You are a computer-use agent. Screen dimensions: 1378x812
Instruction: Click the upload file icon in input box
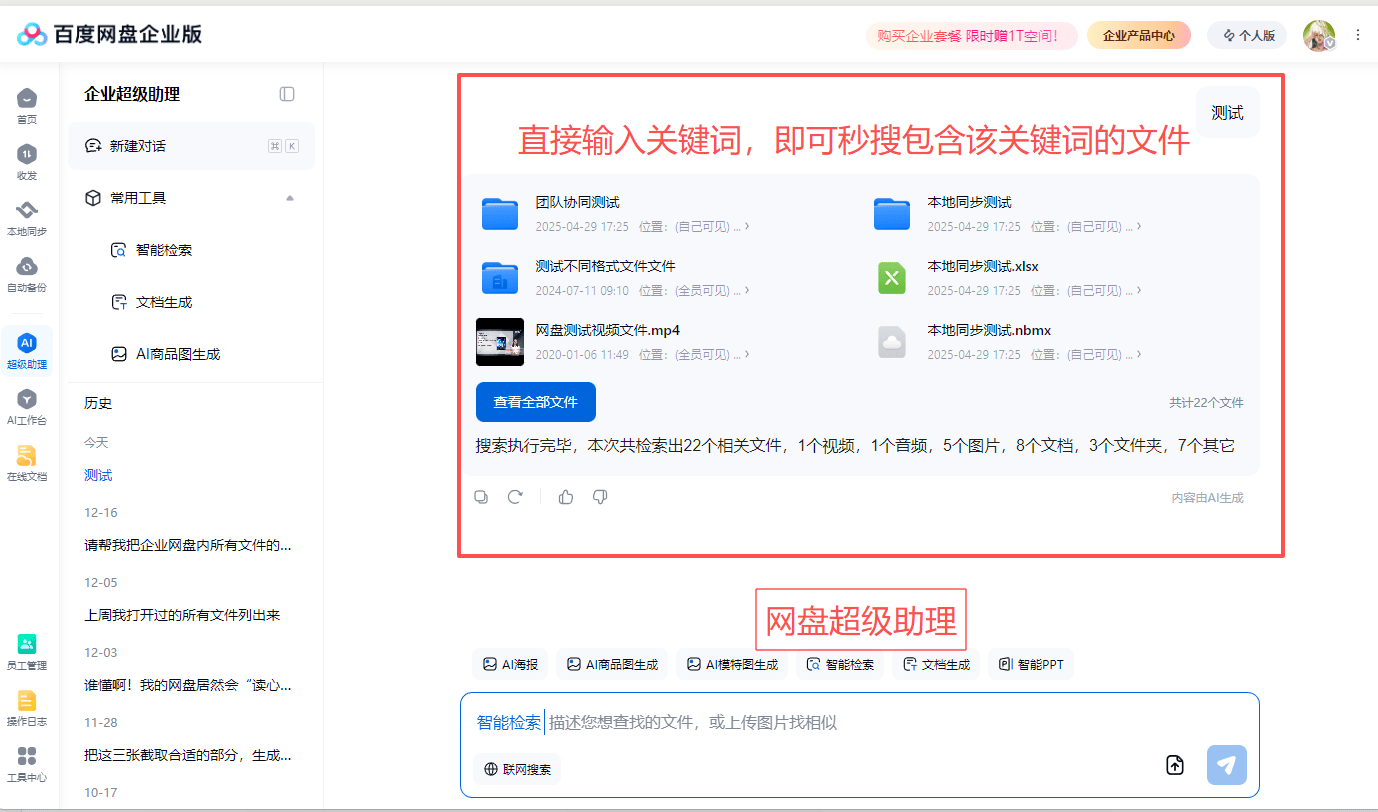(x=1175, y=765)
